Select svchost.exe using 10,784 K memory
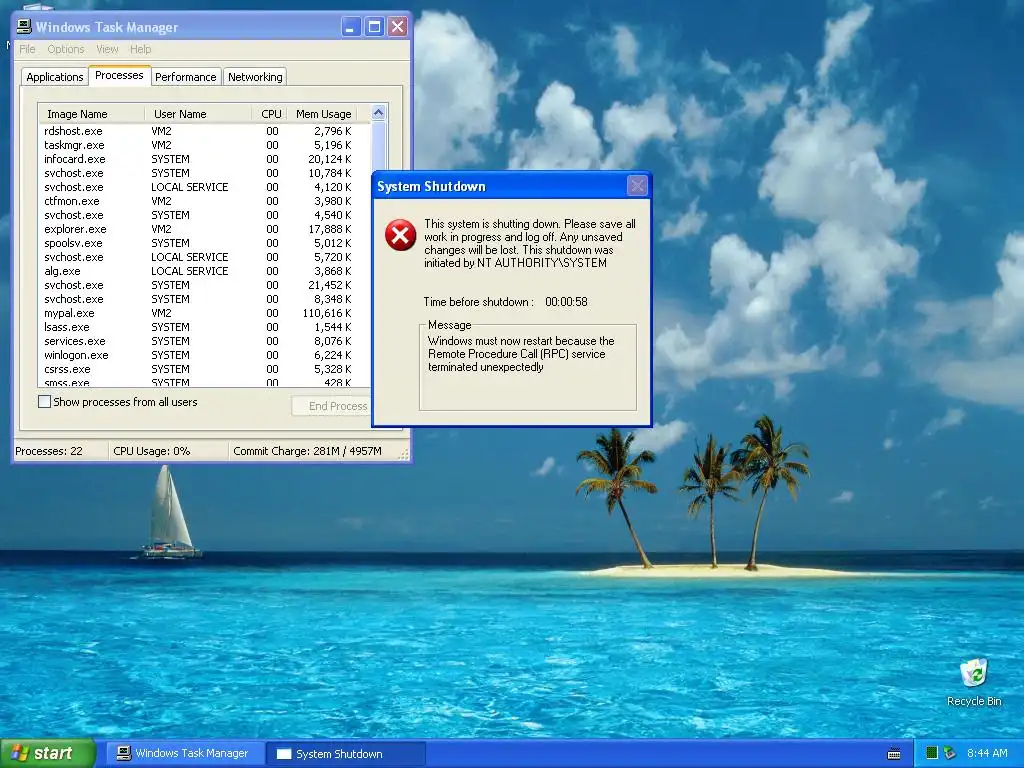The width and height of the screenshot is (1024, 768). tap(204, 173)
